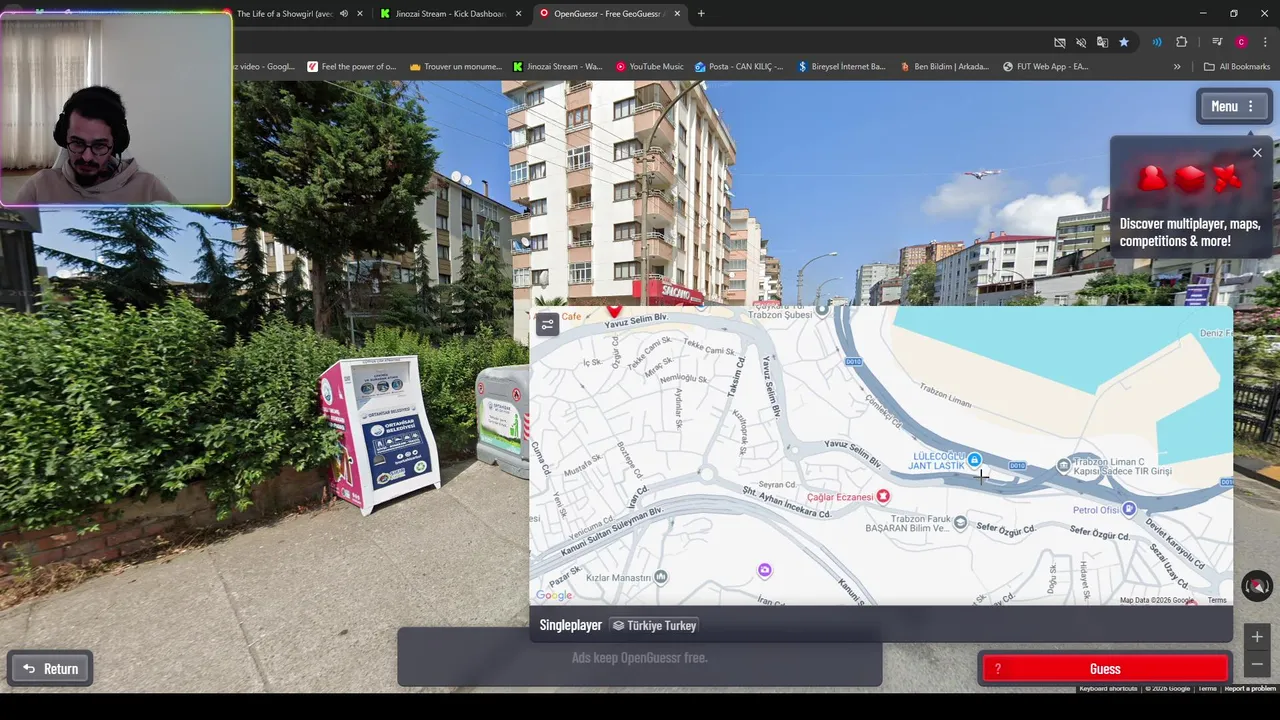Viewport: 1280px width, 720px height.
Task: Open the YouTube Music bookmark
Action: (650, 67)
